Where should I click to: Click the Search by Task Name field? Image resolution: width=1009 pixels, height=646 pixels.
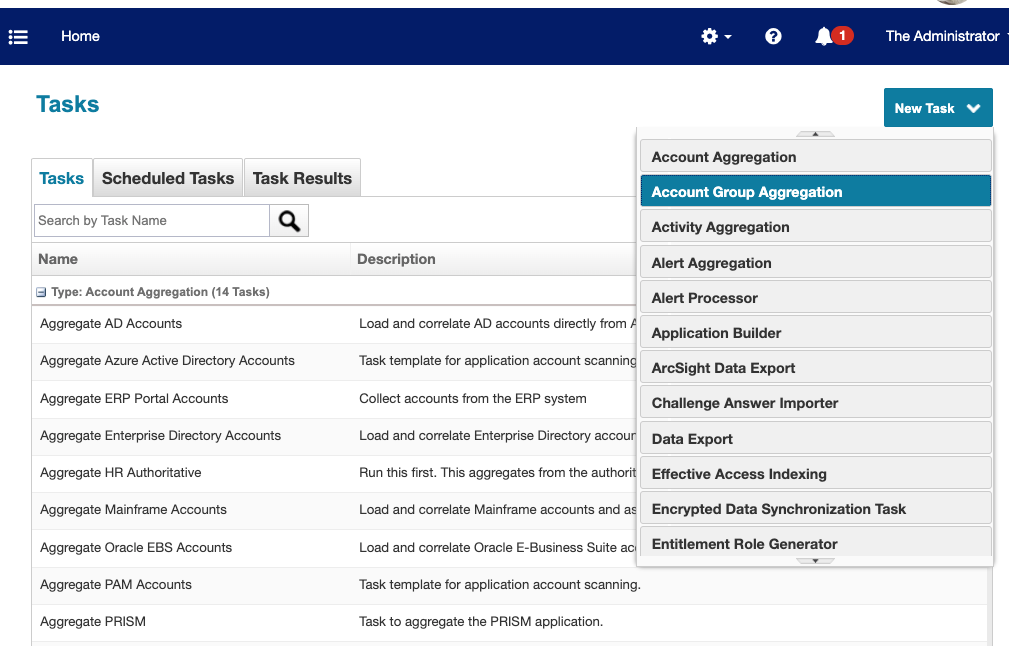[150, 220]
